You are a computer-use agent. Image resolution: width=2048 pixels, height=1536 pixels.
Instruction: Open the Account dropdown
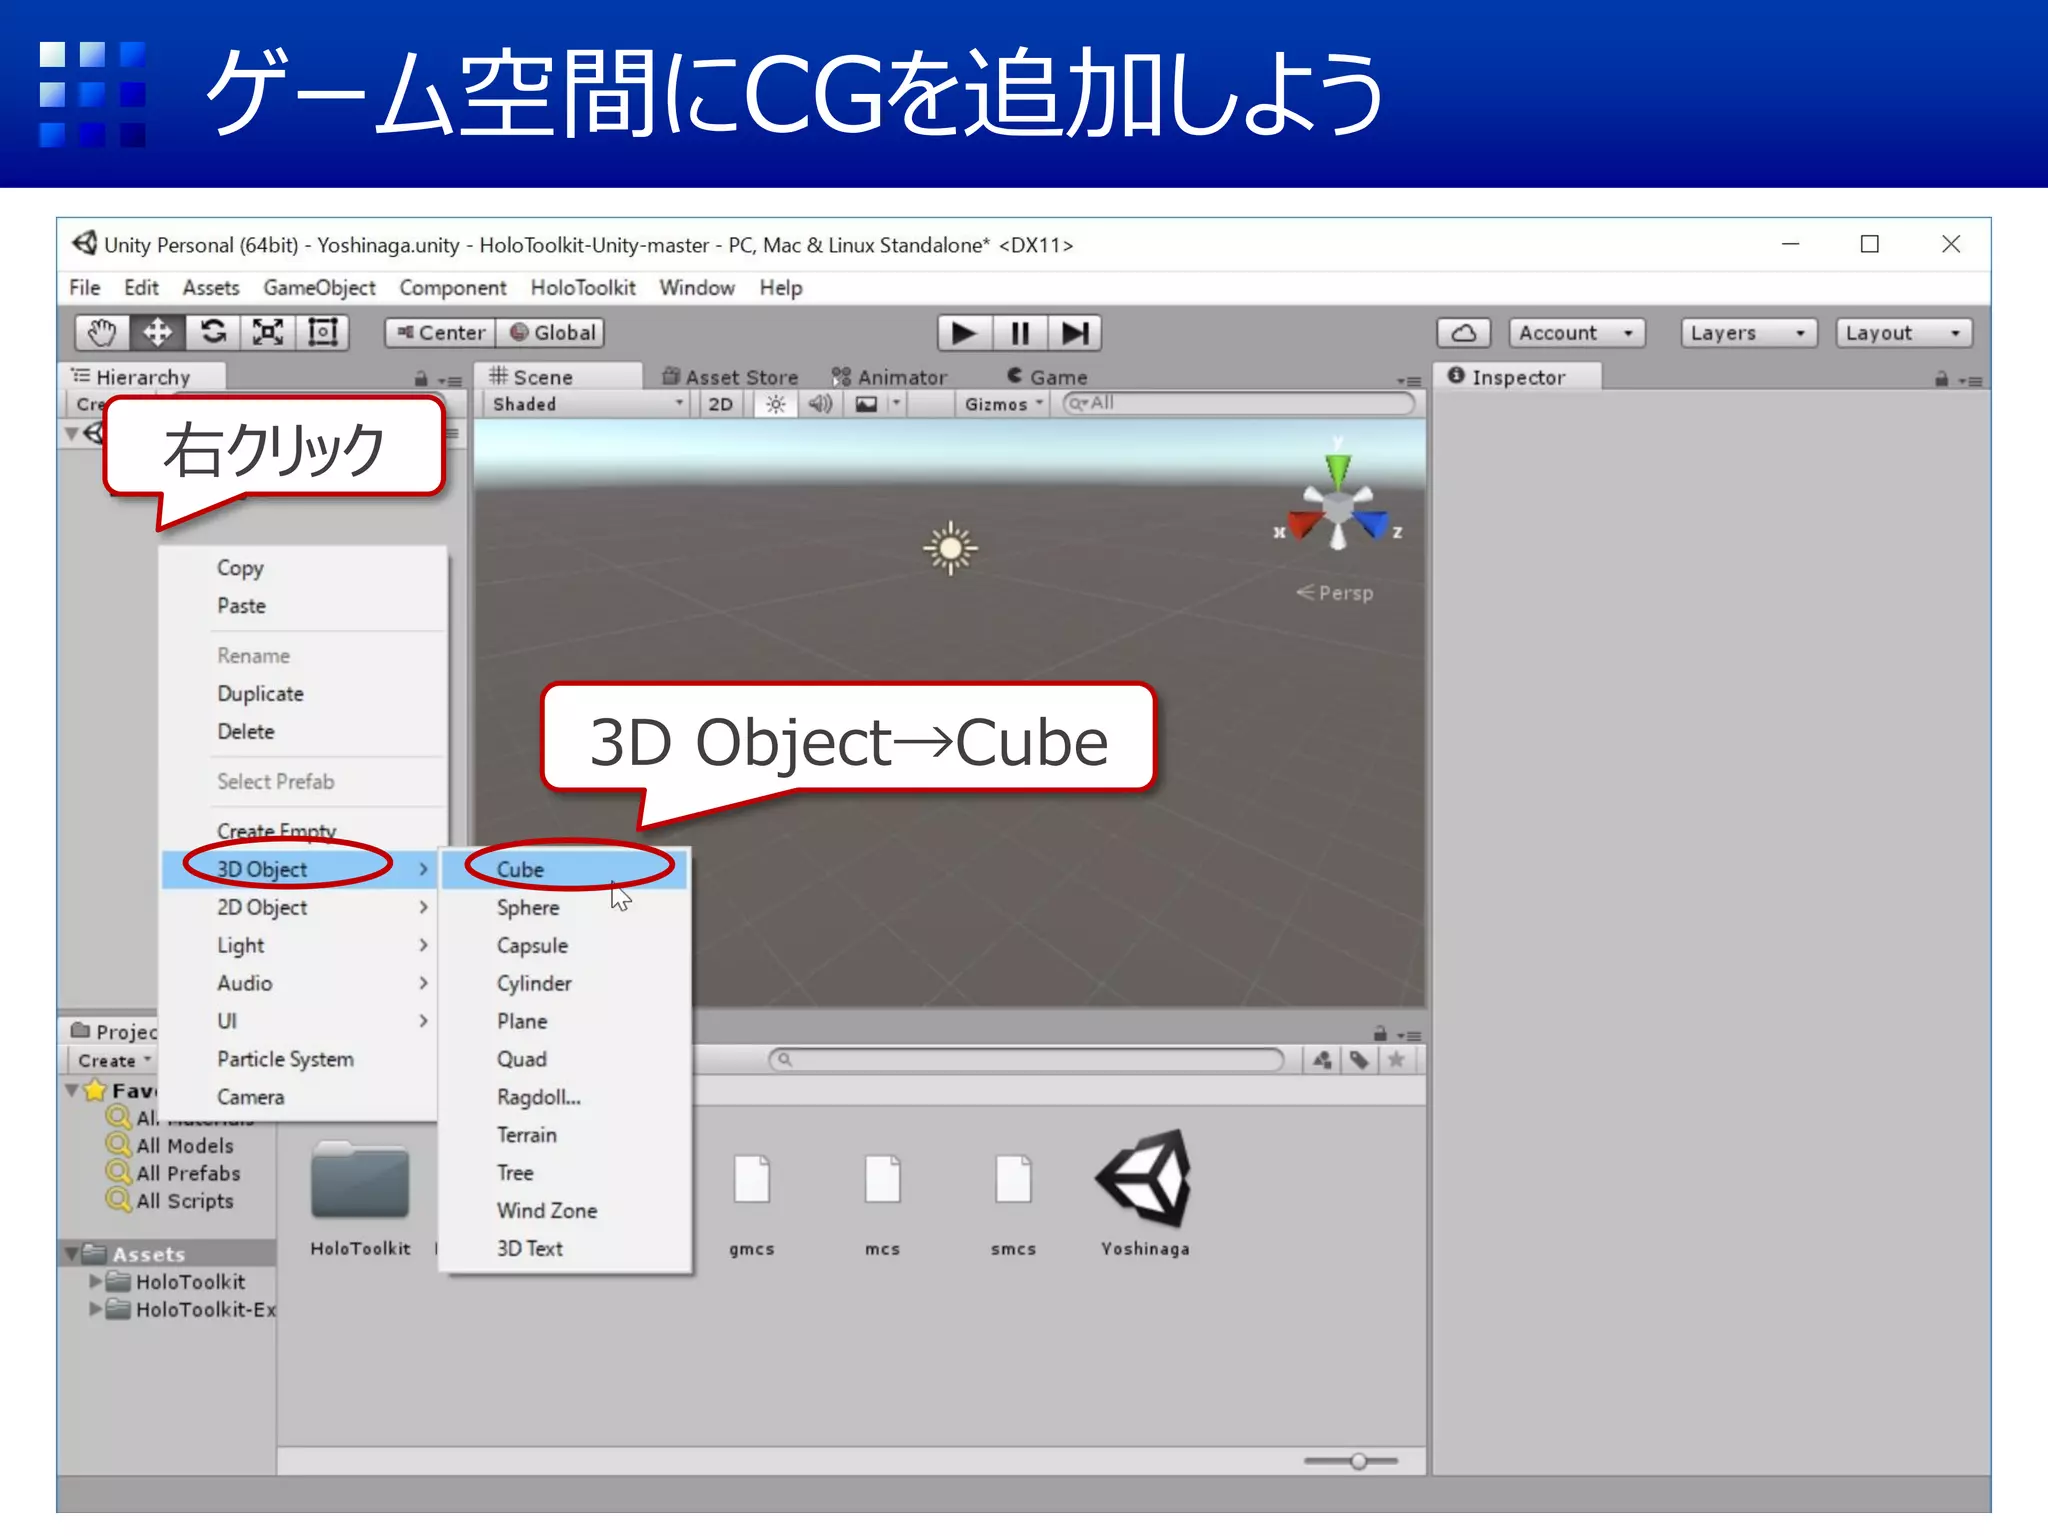tap(1577, 333)
